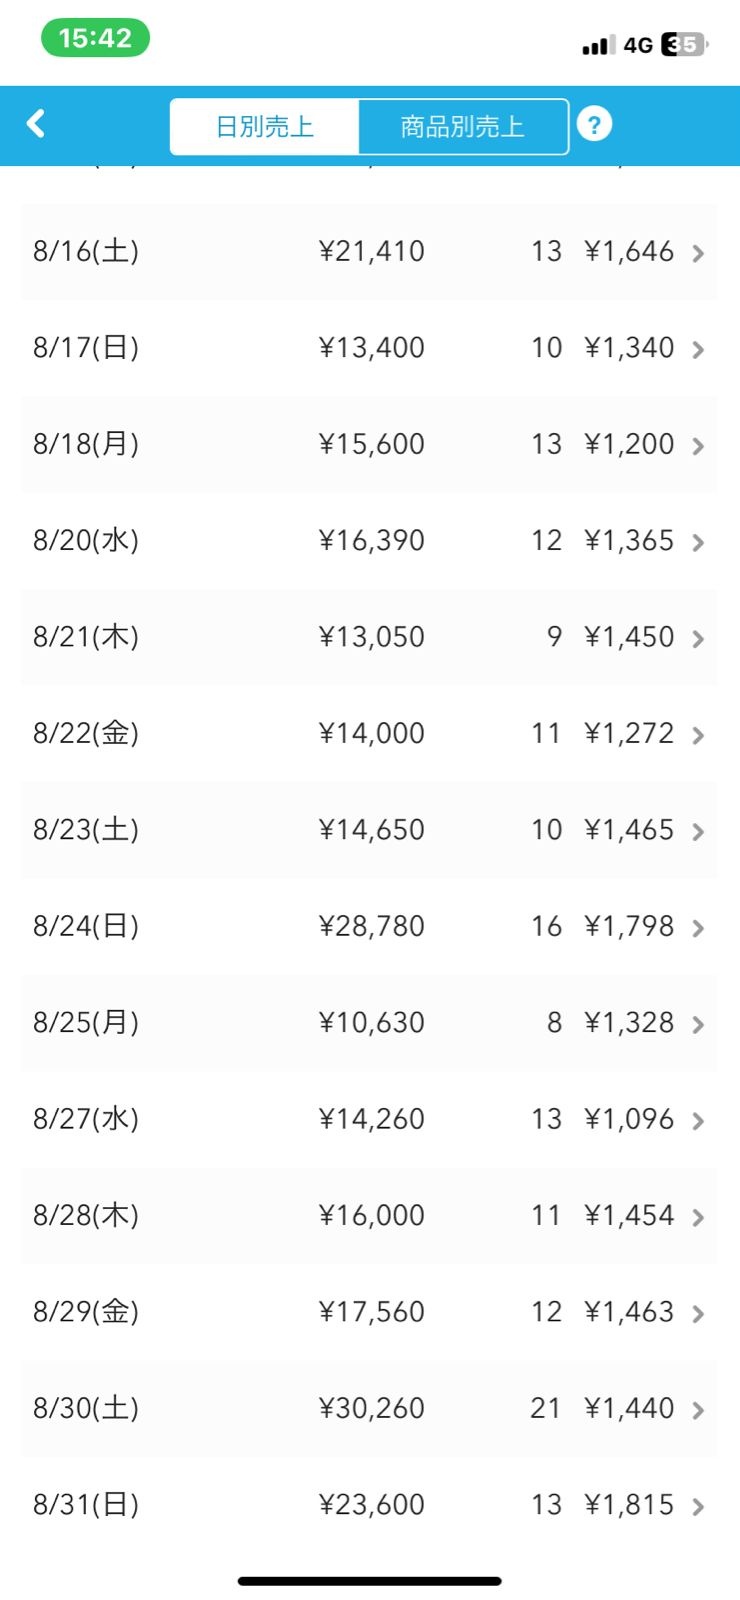Tap the ¥10,630 sales amount
This screenshot has height=1600, width=740.
(x=371, y=1023)
